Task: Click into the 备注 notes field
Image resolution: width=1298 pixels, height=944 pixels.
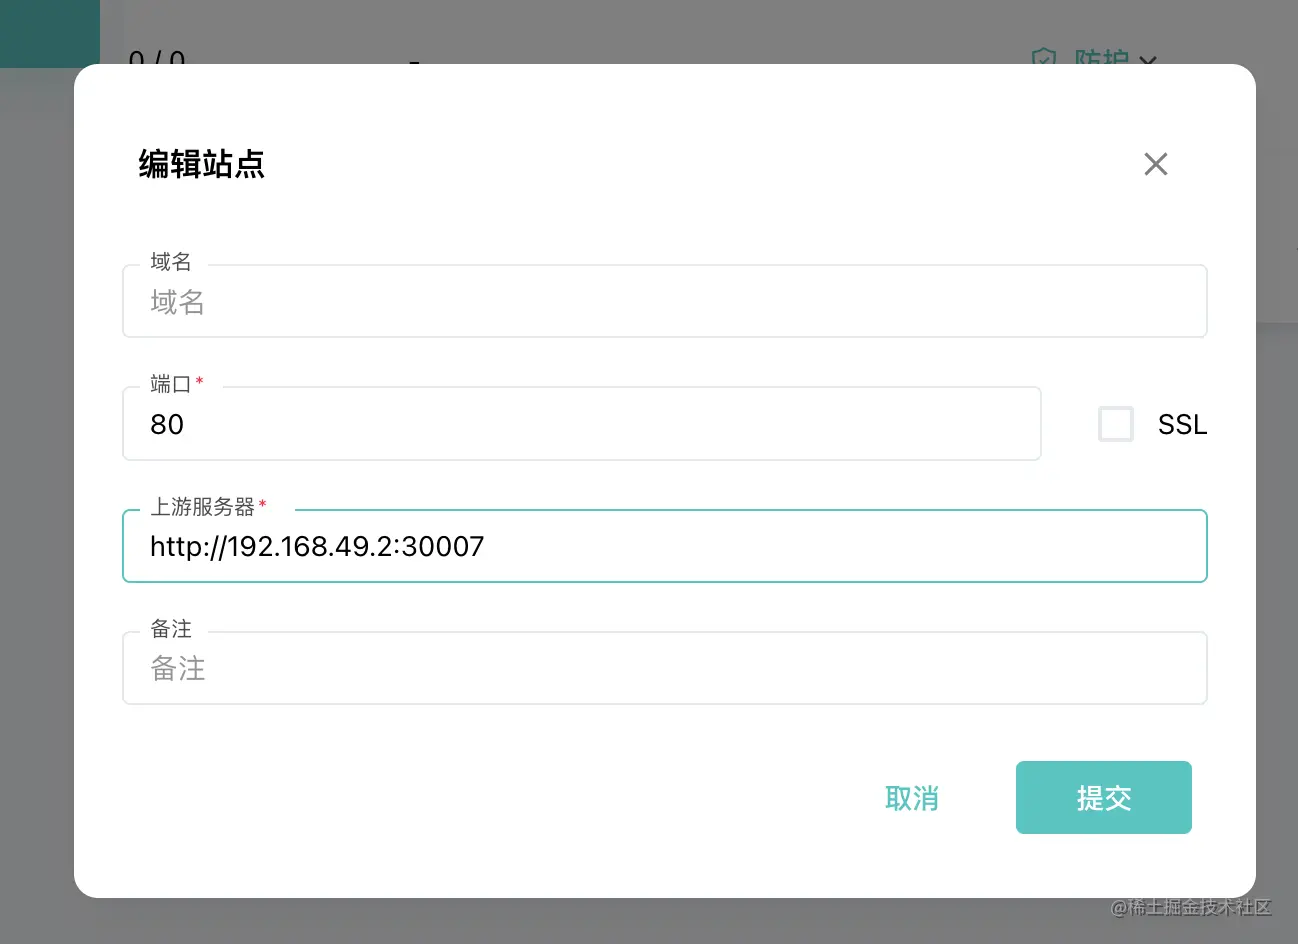Action: [x=664, y=668]
